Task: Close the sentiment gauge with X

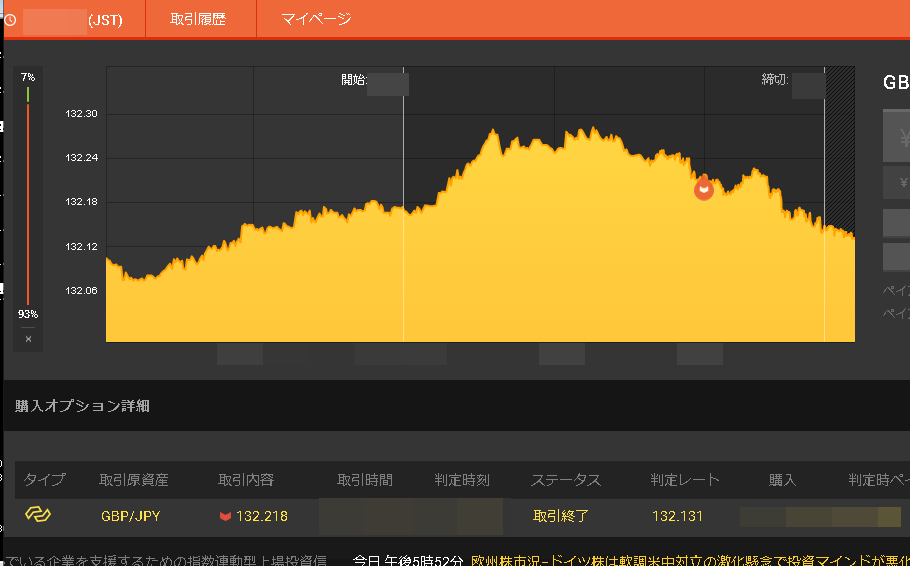Action: point(28,339)
